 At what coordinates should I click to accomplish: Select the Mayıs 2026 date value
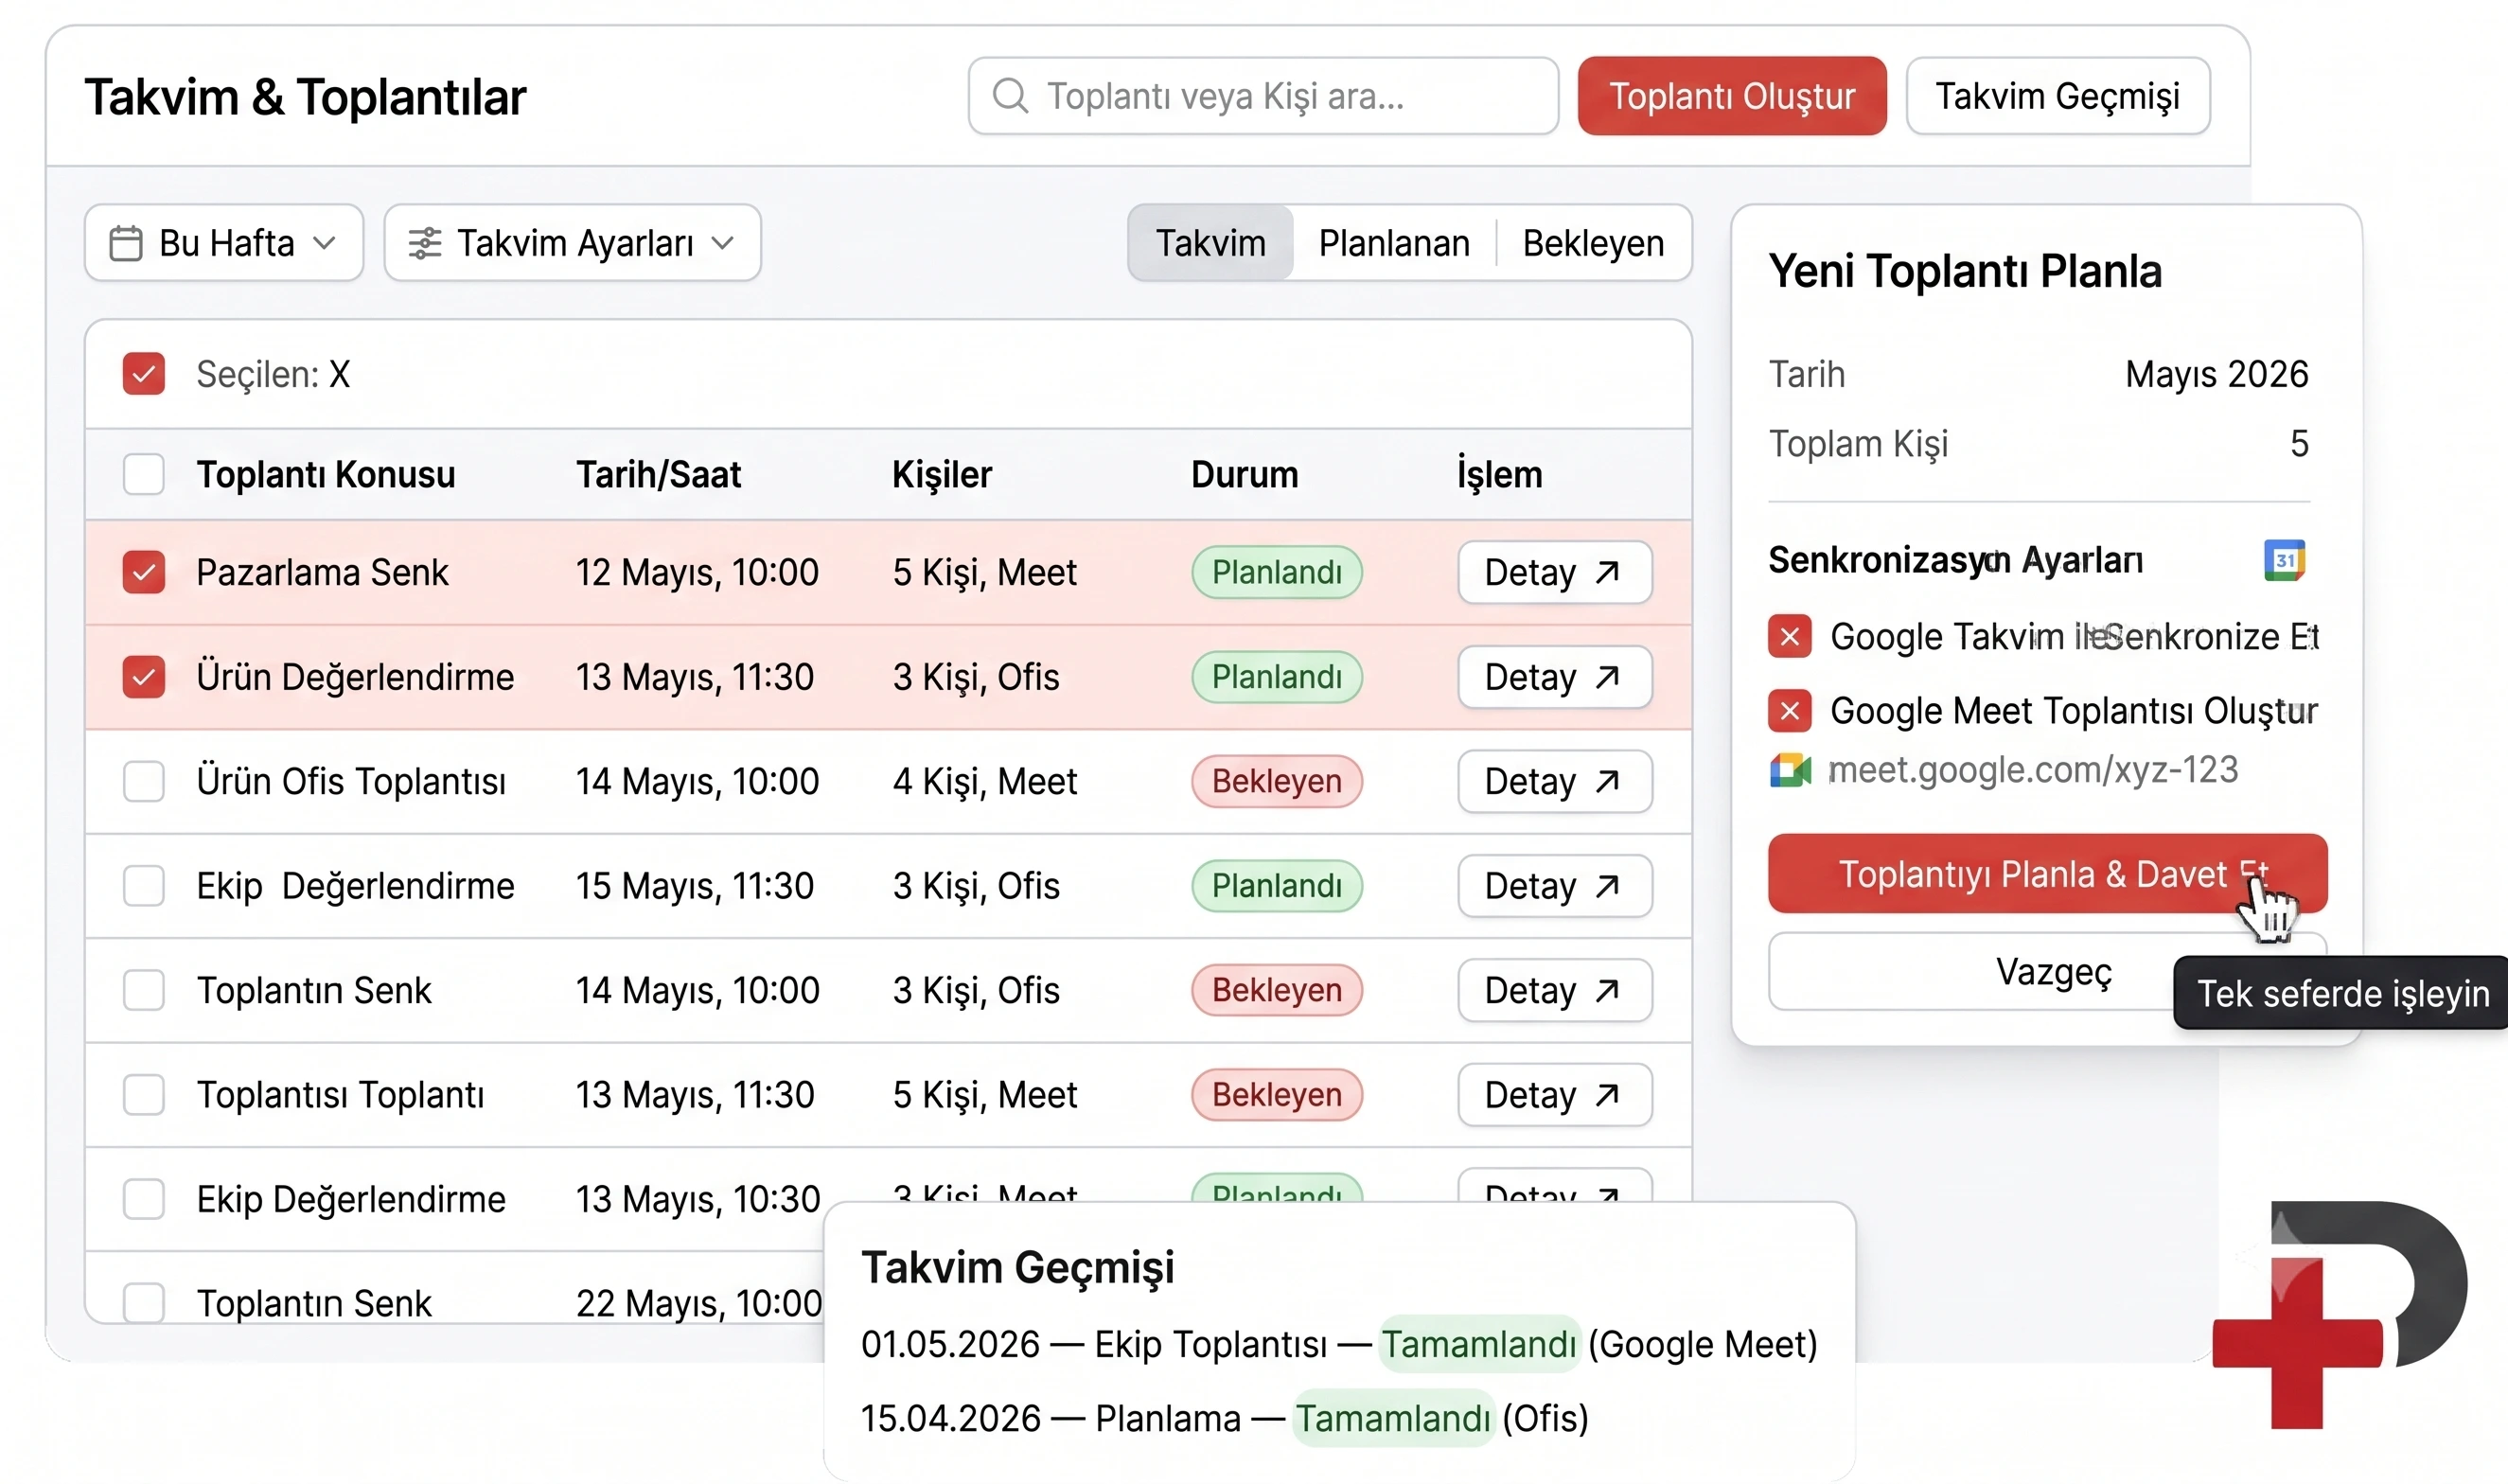tap(2216, 374)
